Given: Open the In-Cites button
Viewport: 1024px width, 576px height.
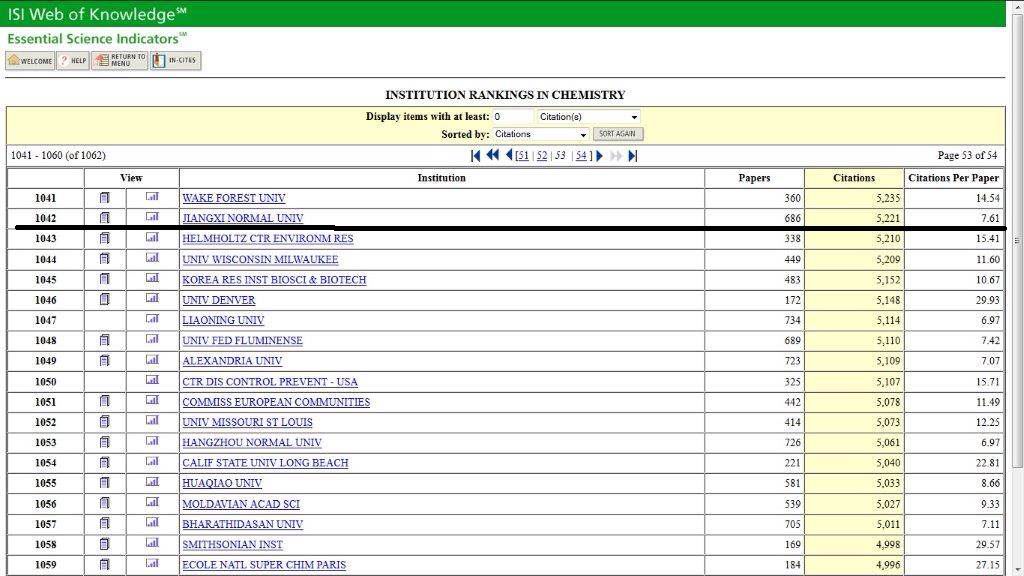Looking at the screenshot, I should [176, 61].
